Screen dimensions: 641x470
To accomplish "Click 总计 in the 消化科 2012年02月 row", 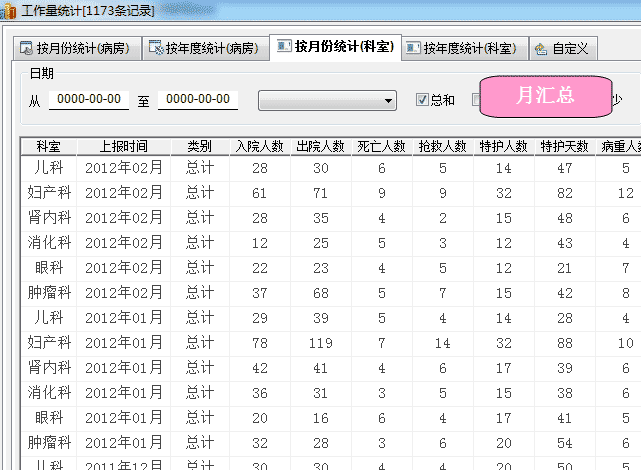I will point(200,243).
